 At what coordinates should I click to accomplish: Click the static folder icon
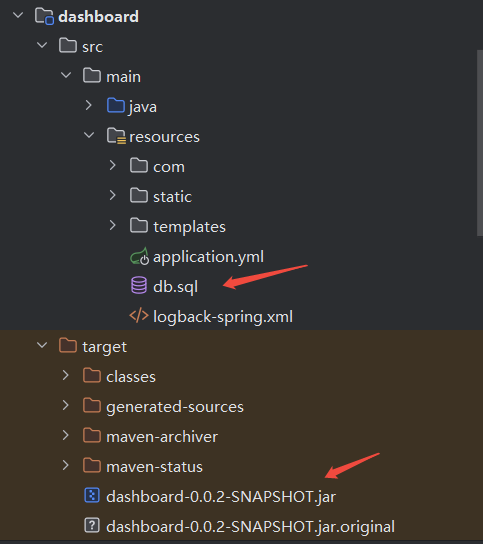tap(139, 195)
